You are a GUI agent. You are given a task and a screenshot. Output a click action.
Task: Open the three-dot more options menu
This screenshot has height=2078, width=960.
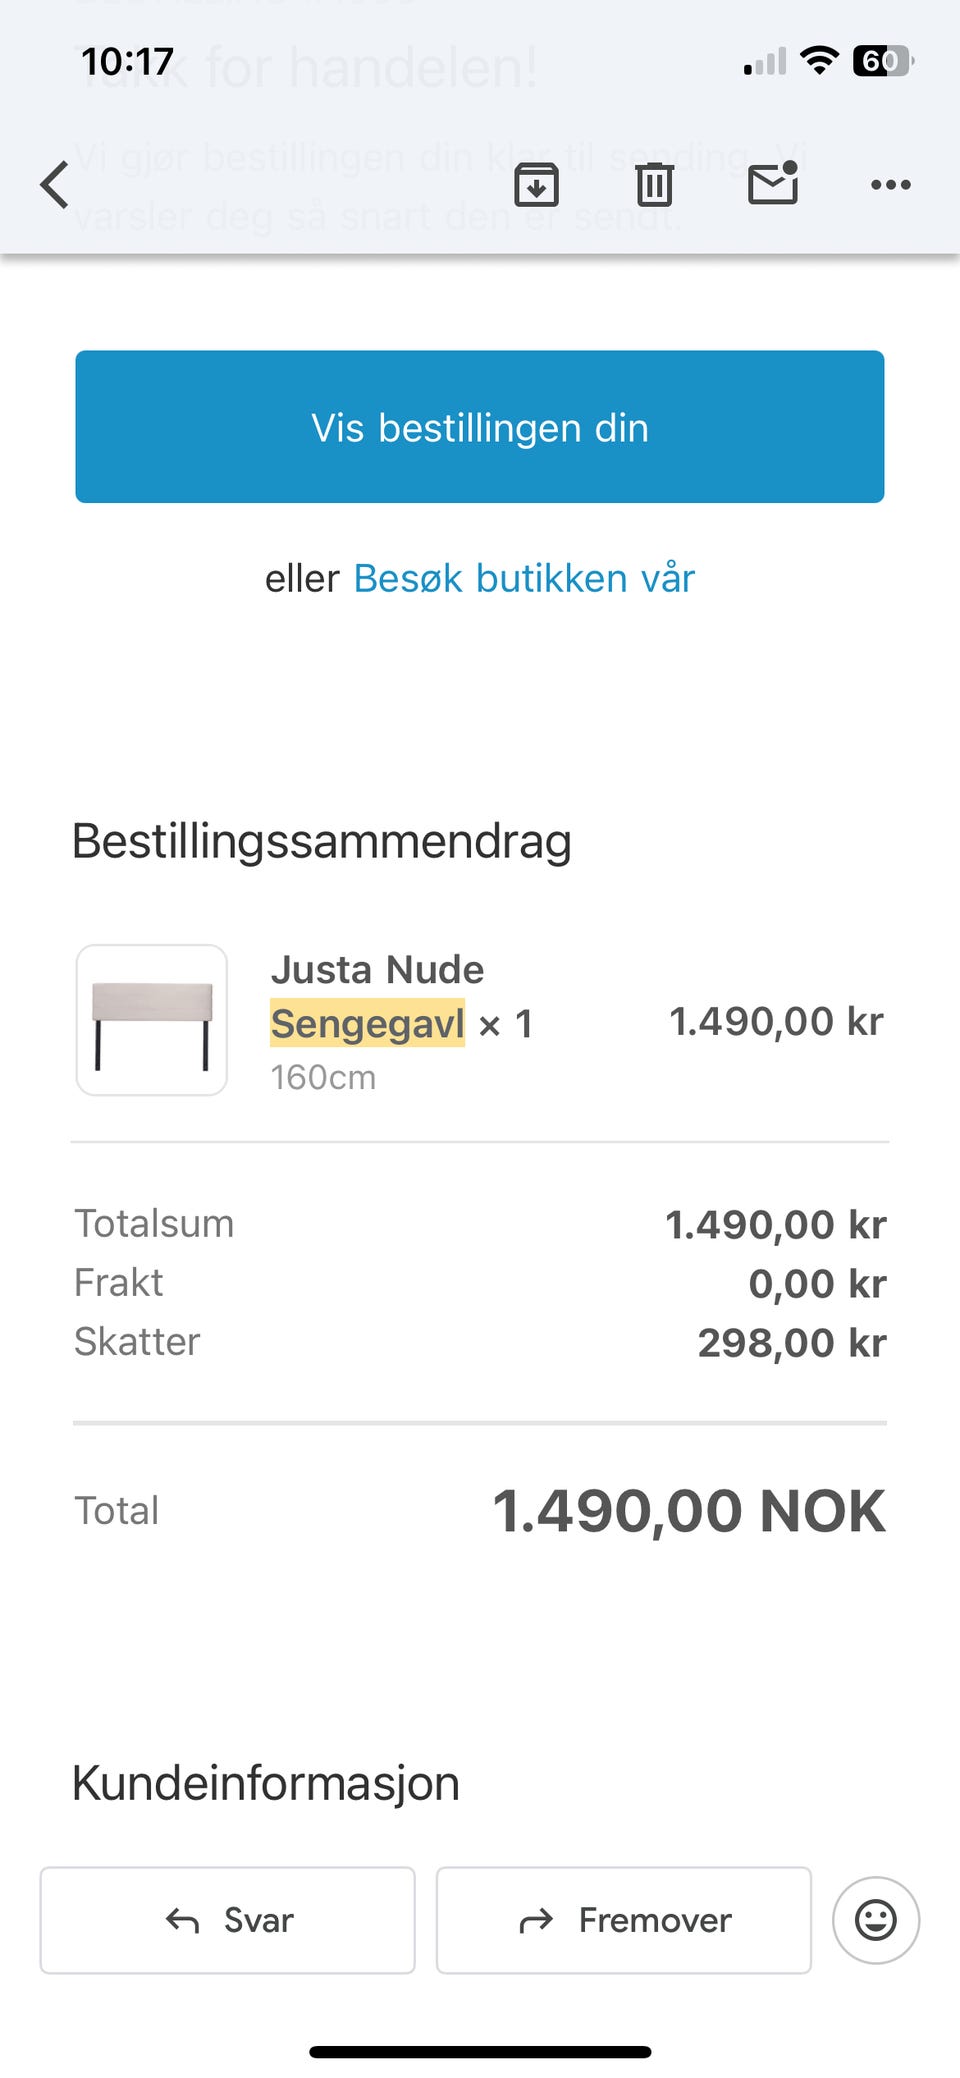(x=890, y=185)
